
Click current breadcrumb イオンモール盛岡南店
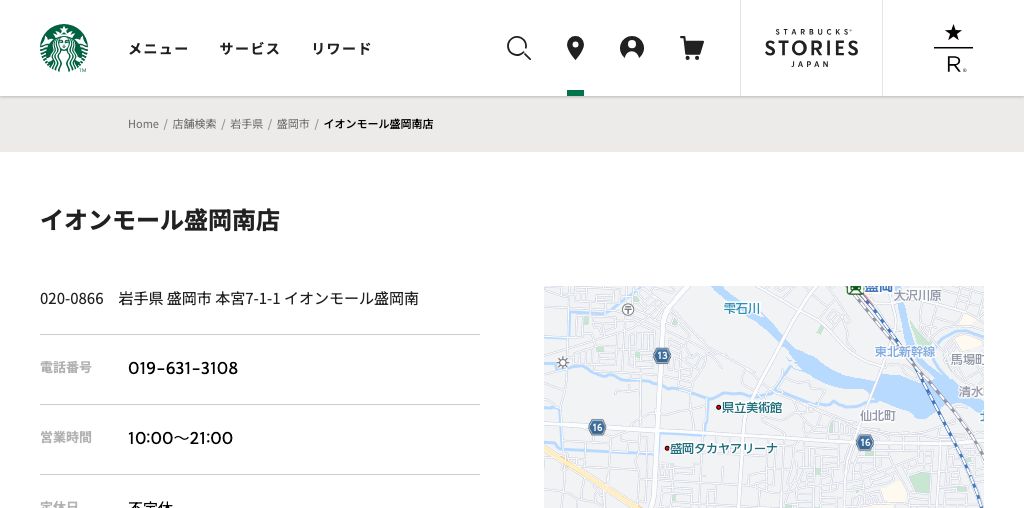[378, 124]
